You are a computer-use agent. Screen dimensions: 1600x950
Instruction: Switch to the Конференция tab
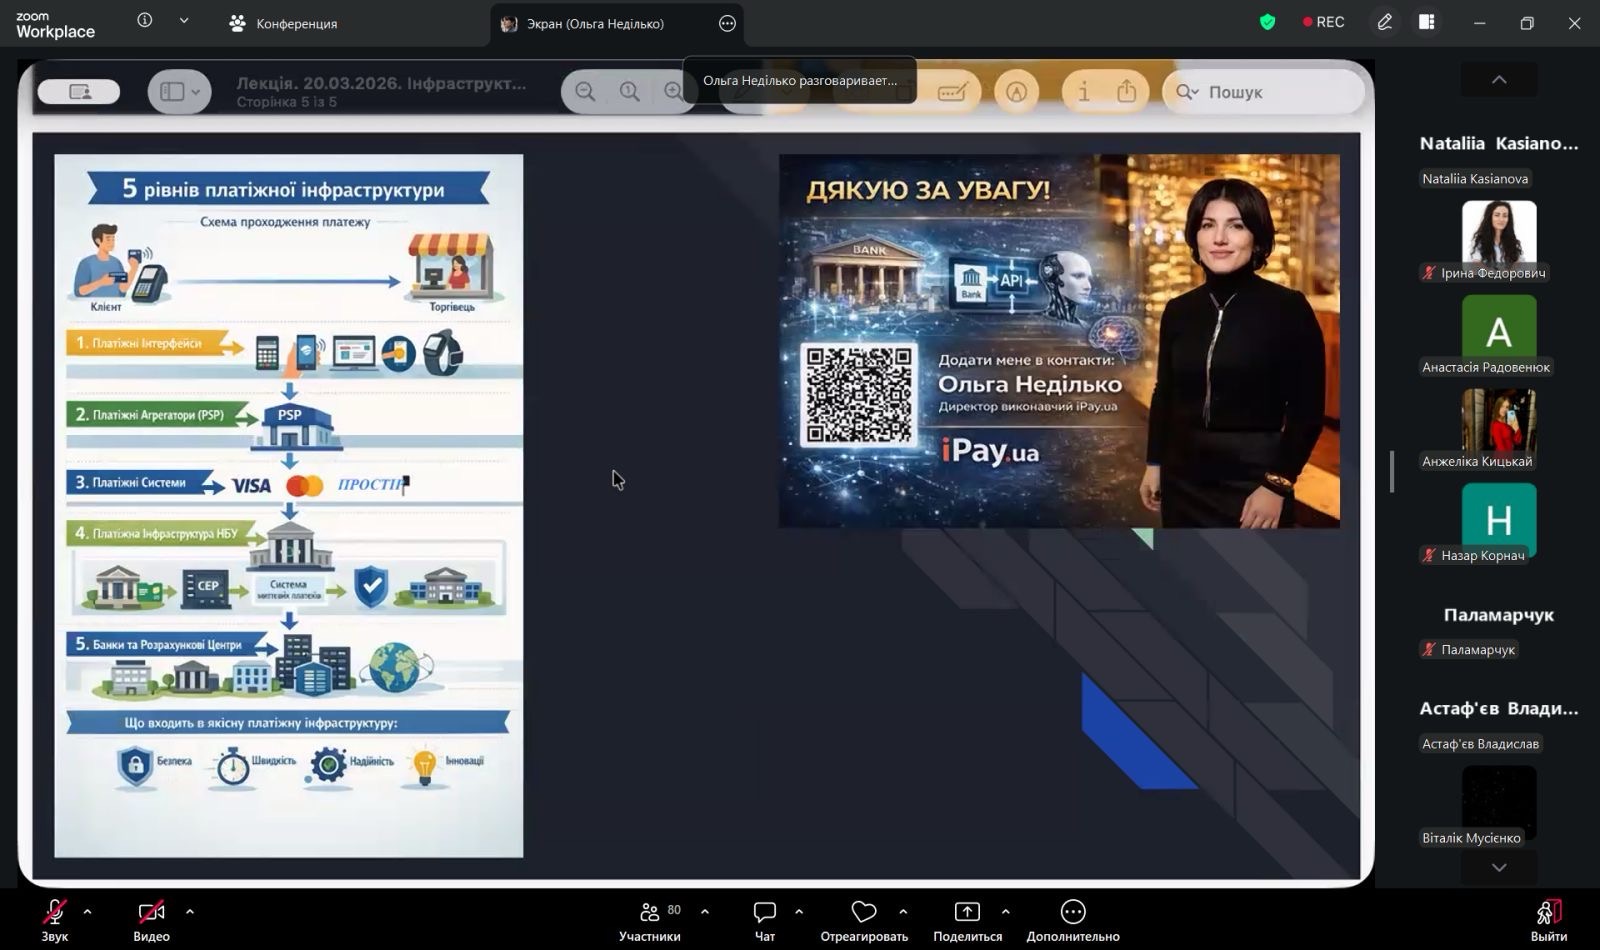(x=283, y=23)
